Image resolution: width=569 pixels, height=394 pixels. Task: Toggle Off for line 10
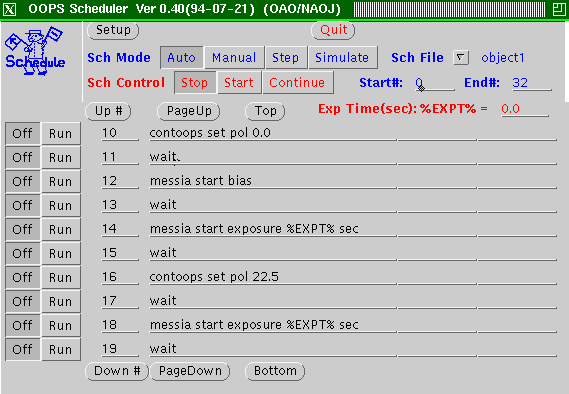click(x=22, y=134)
